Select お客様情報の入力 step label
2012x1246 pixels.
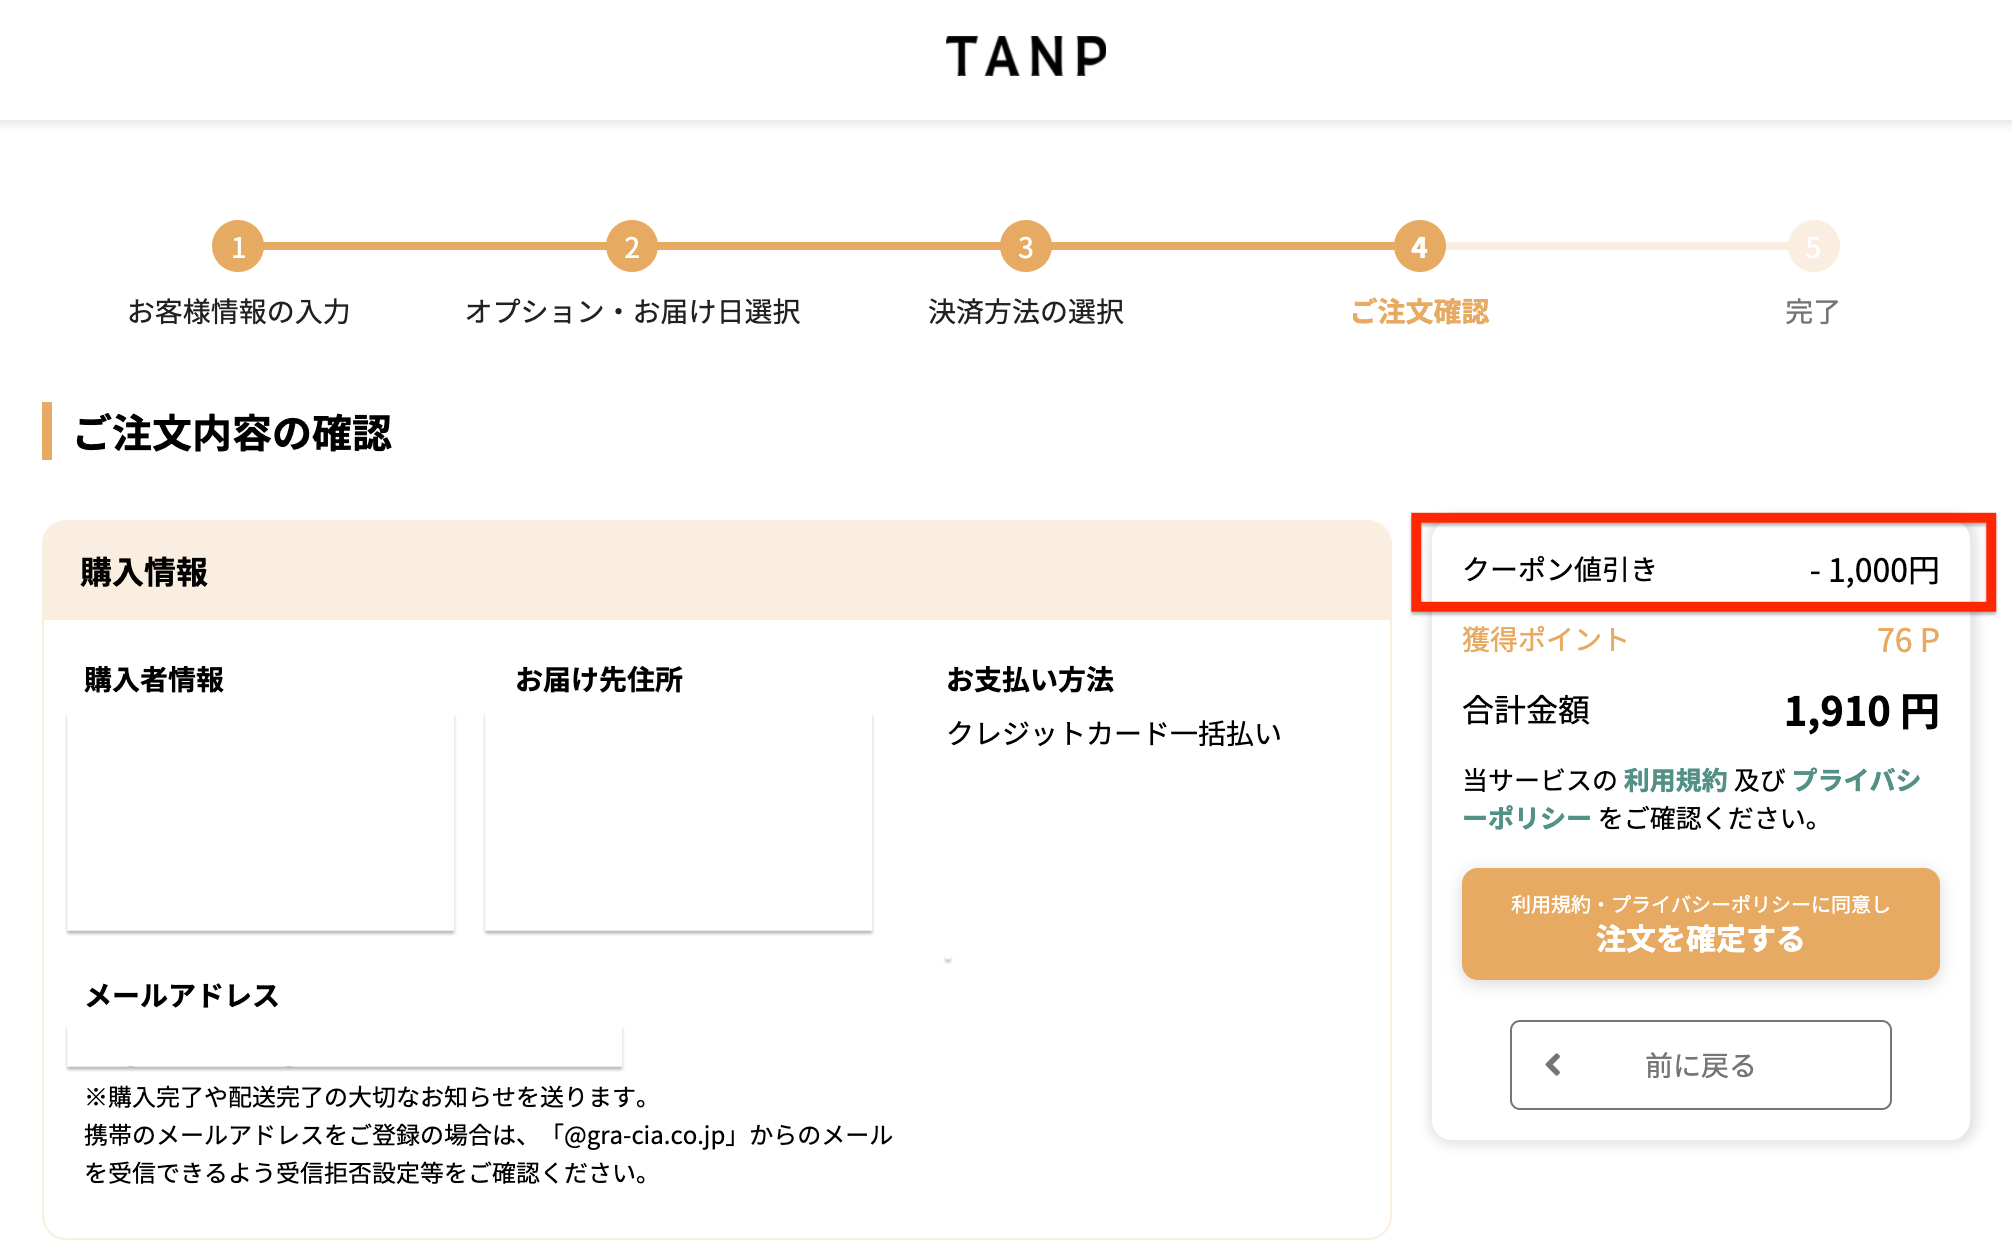pyautogui.click(x=239, y=312)
